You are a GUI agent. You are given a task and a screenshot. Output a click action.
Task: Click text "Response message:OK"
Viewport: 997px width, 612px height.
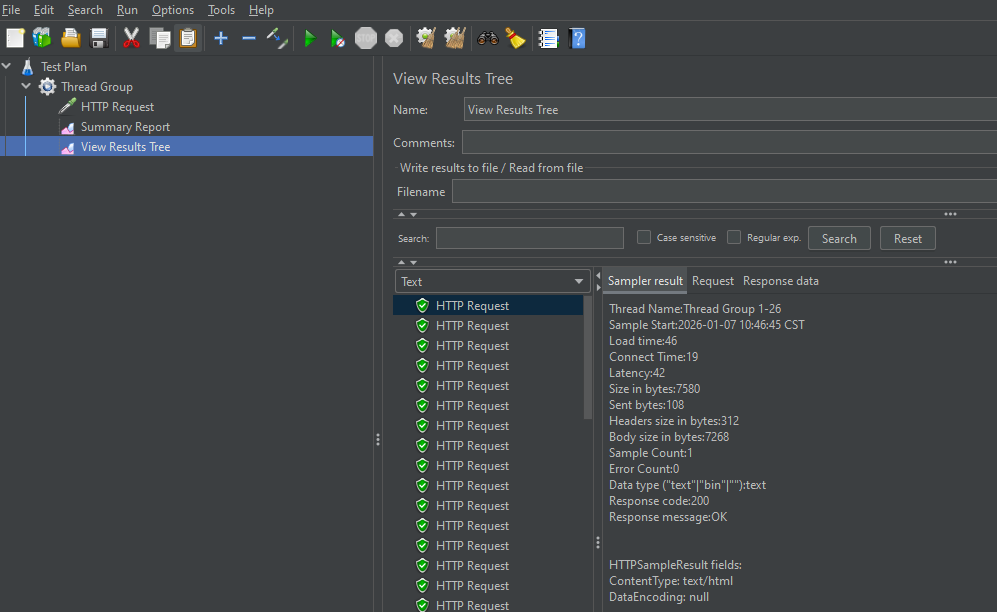point(668,517)
